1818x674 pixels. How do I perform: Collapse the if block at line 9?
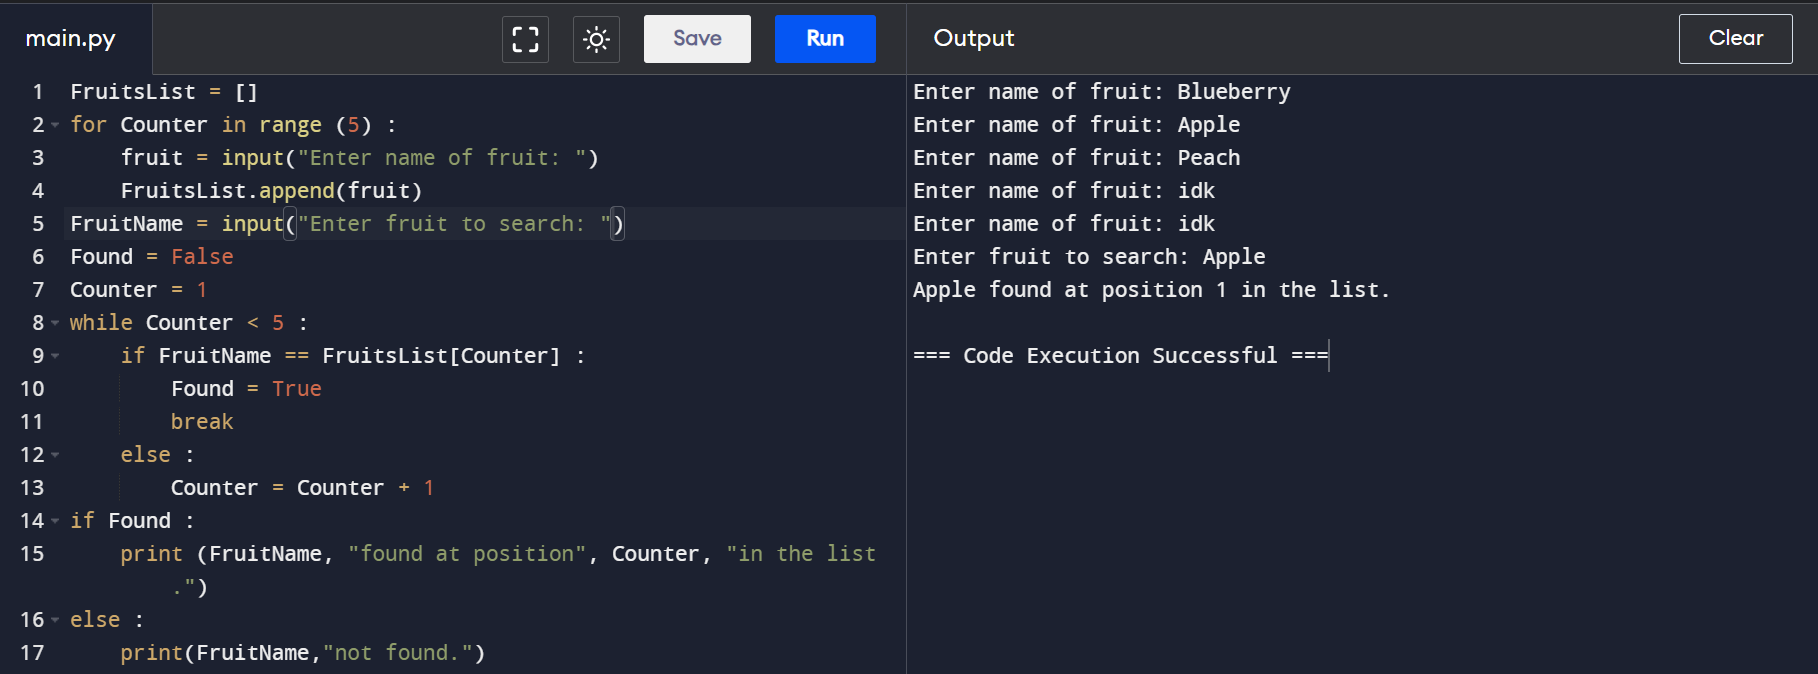coord(55,356)
